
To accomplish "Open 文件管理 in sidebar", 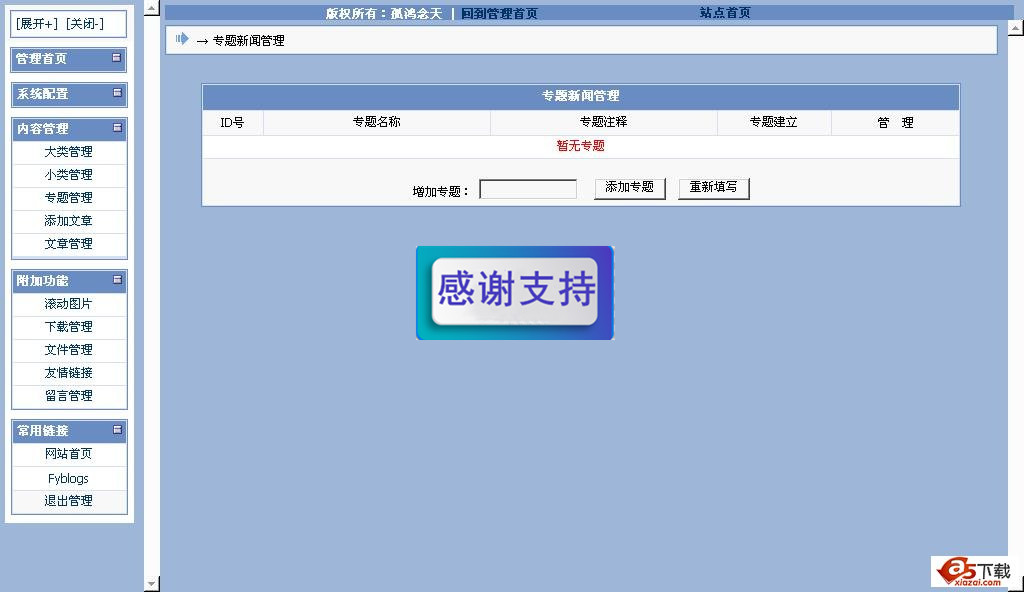I will coord(69,350).
